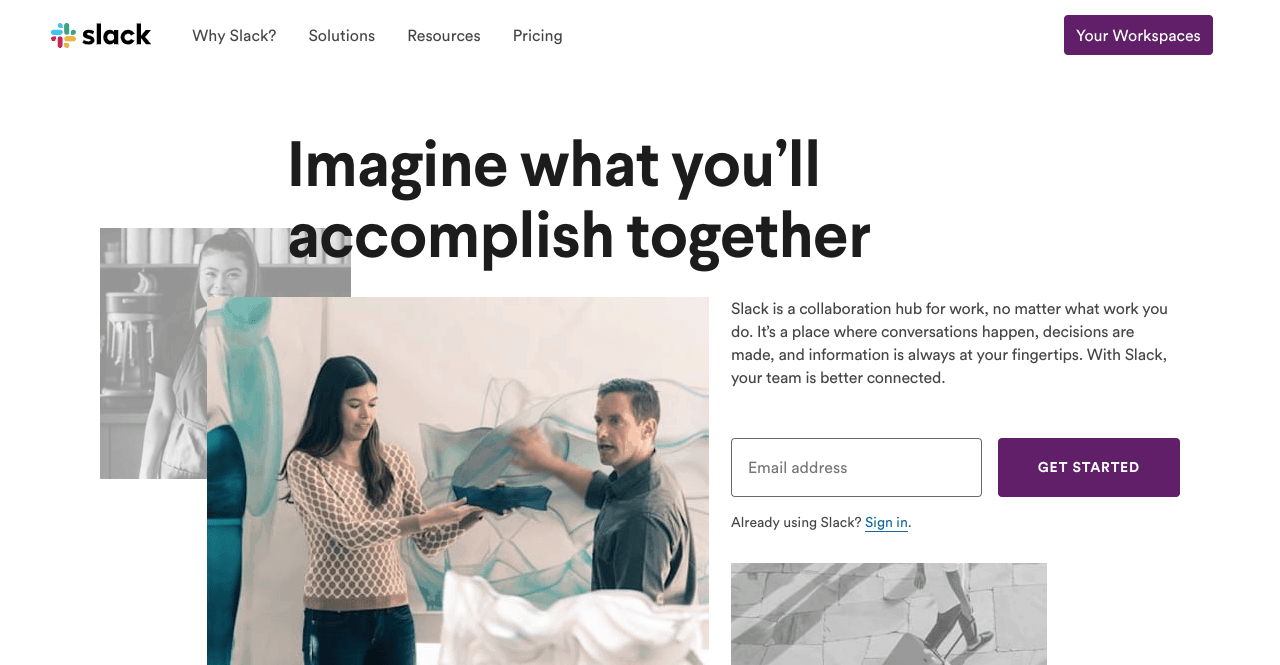Click the Slack hashtag logo icon
This screenshot has width=1280, height=665.
pyautogui.click(x=63, y=35)
